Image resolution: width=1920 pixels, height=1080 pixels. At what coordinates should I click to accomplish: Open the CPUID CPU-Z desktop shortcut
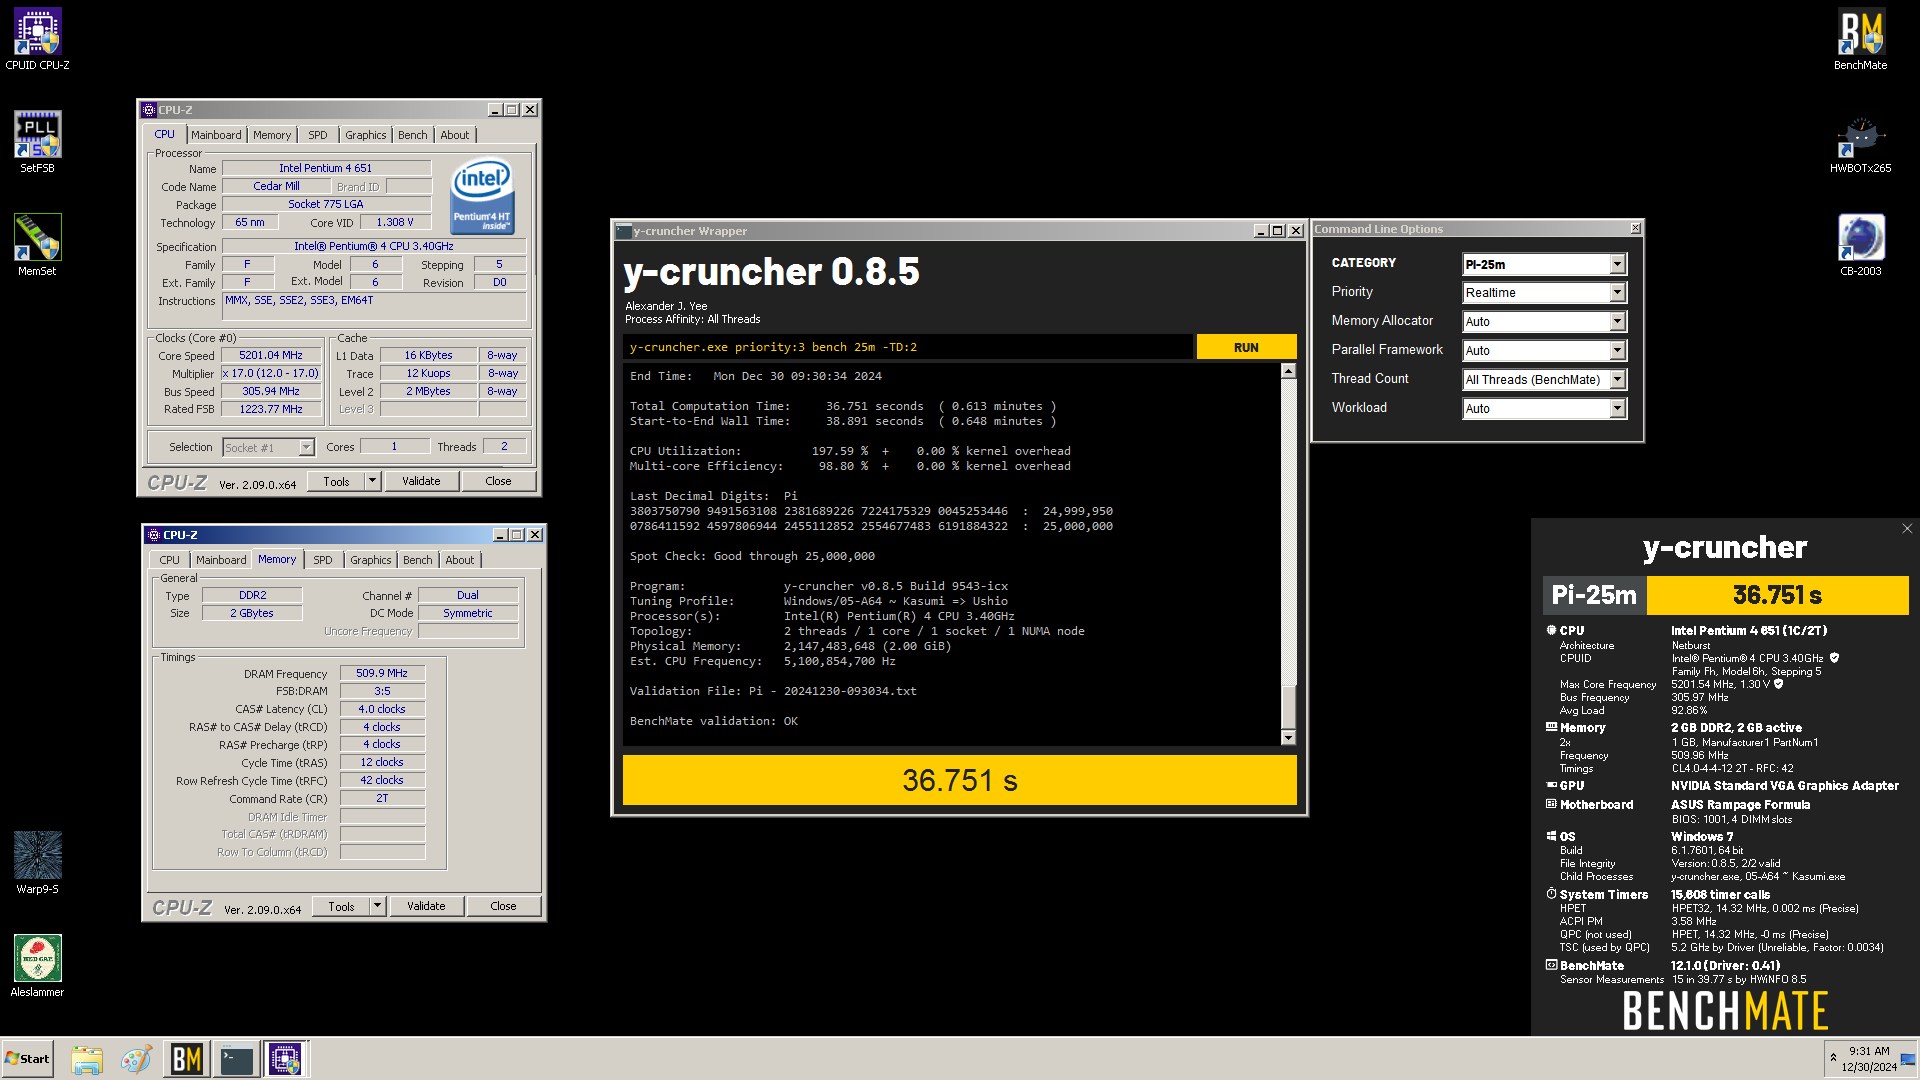pyautogui.click(x=37, y=40)
